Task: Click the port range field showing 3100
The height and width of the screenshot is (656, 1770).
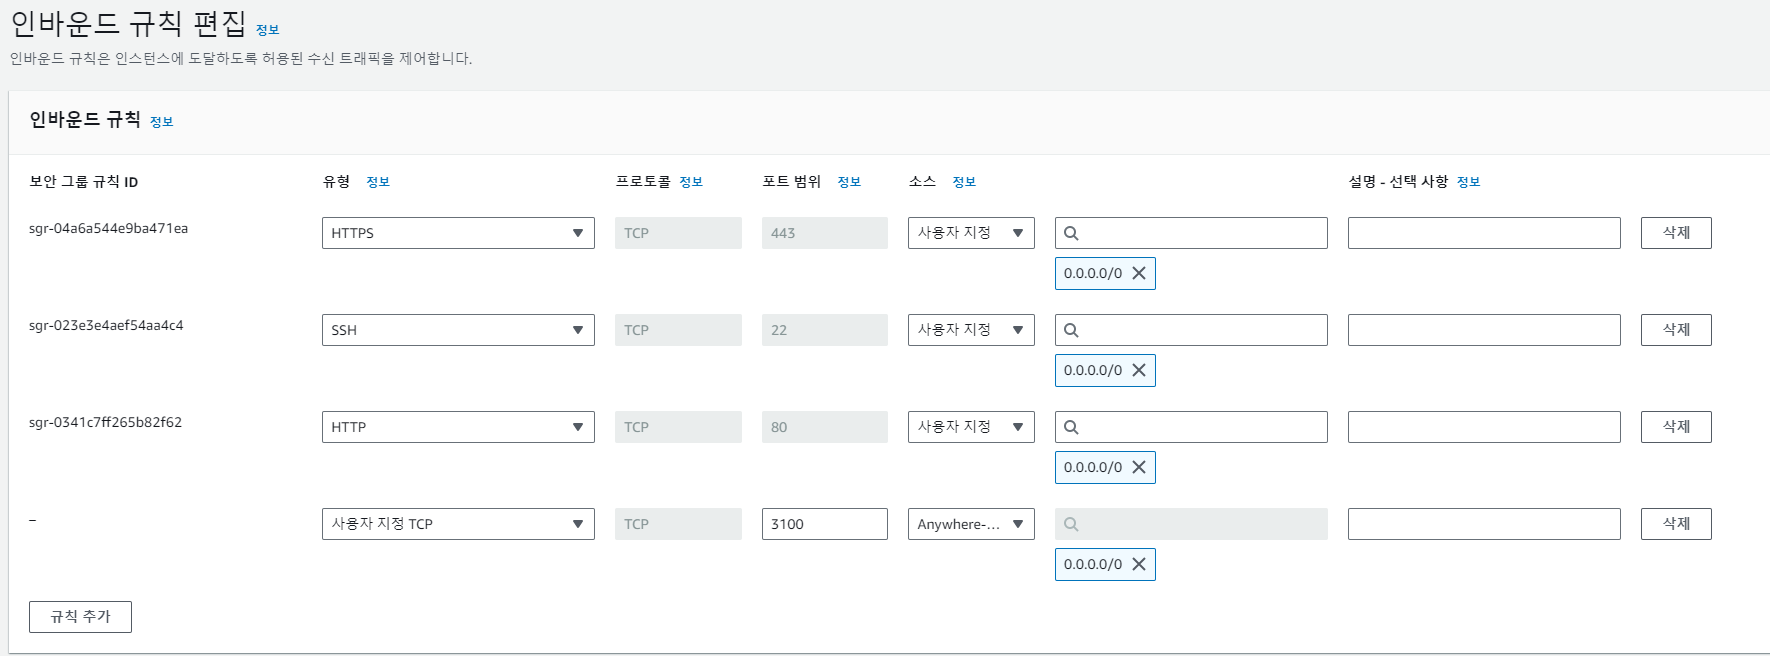Action: click(x=824, y=524)
